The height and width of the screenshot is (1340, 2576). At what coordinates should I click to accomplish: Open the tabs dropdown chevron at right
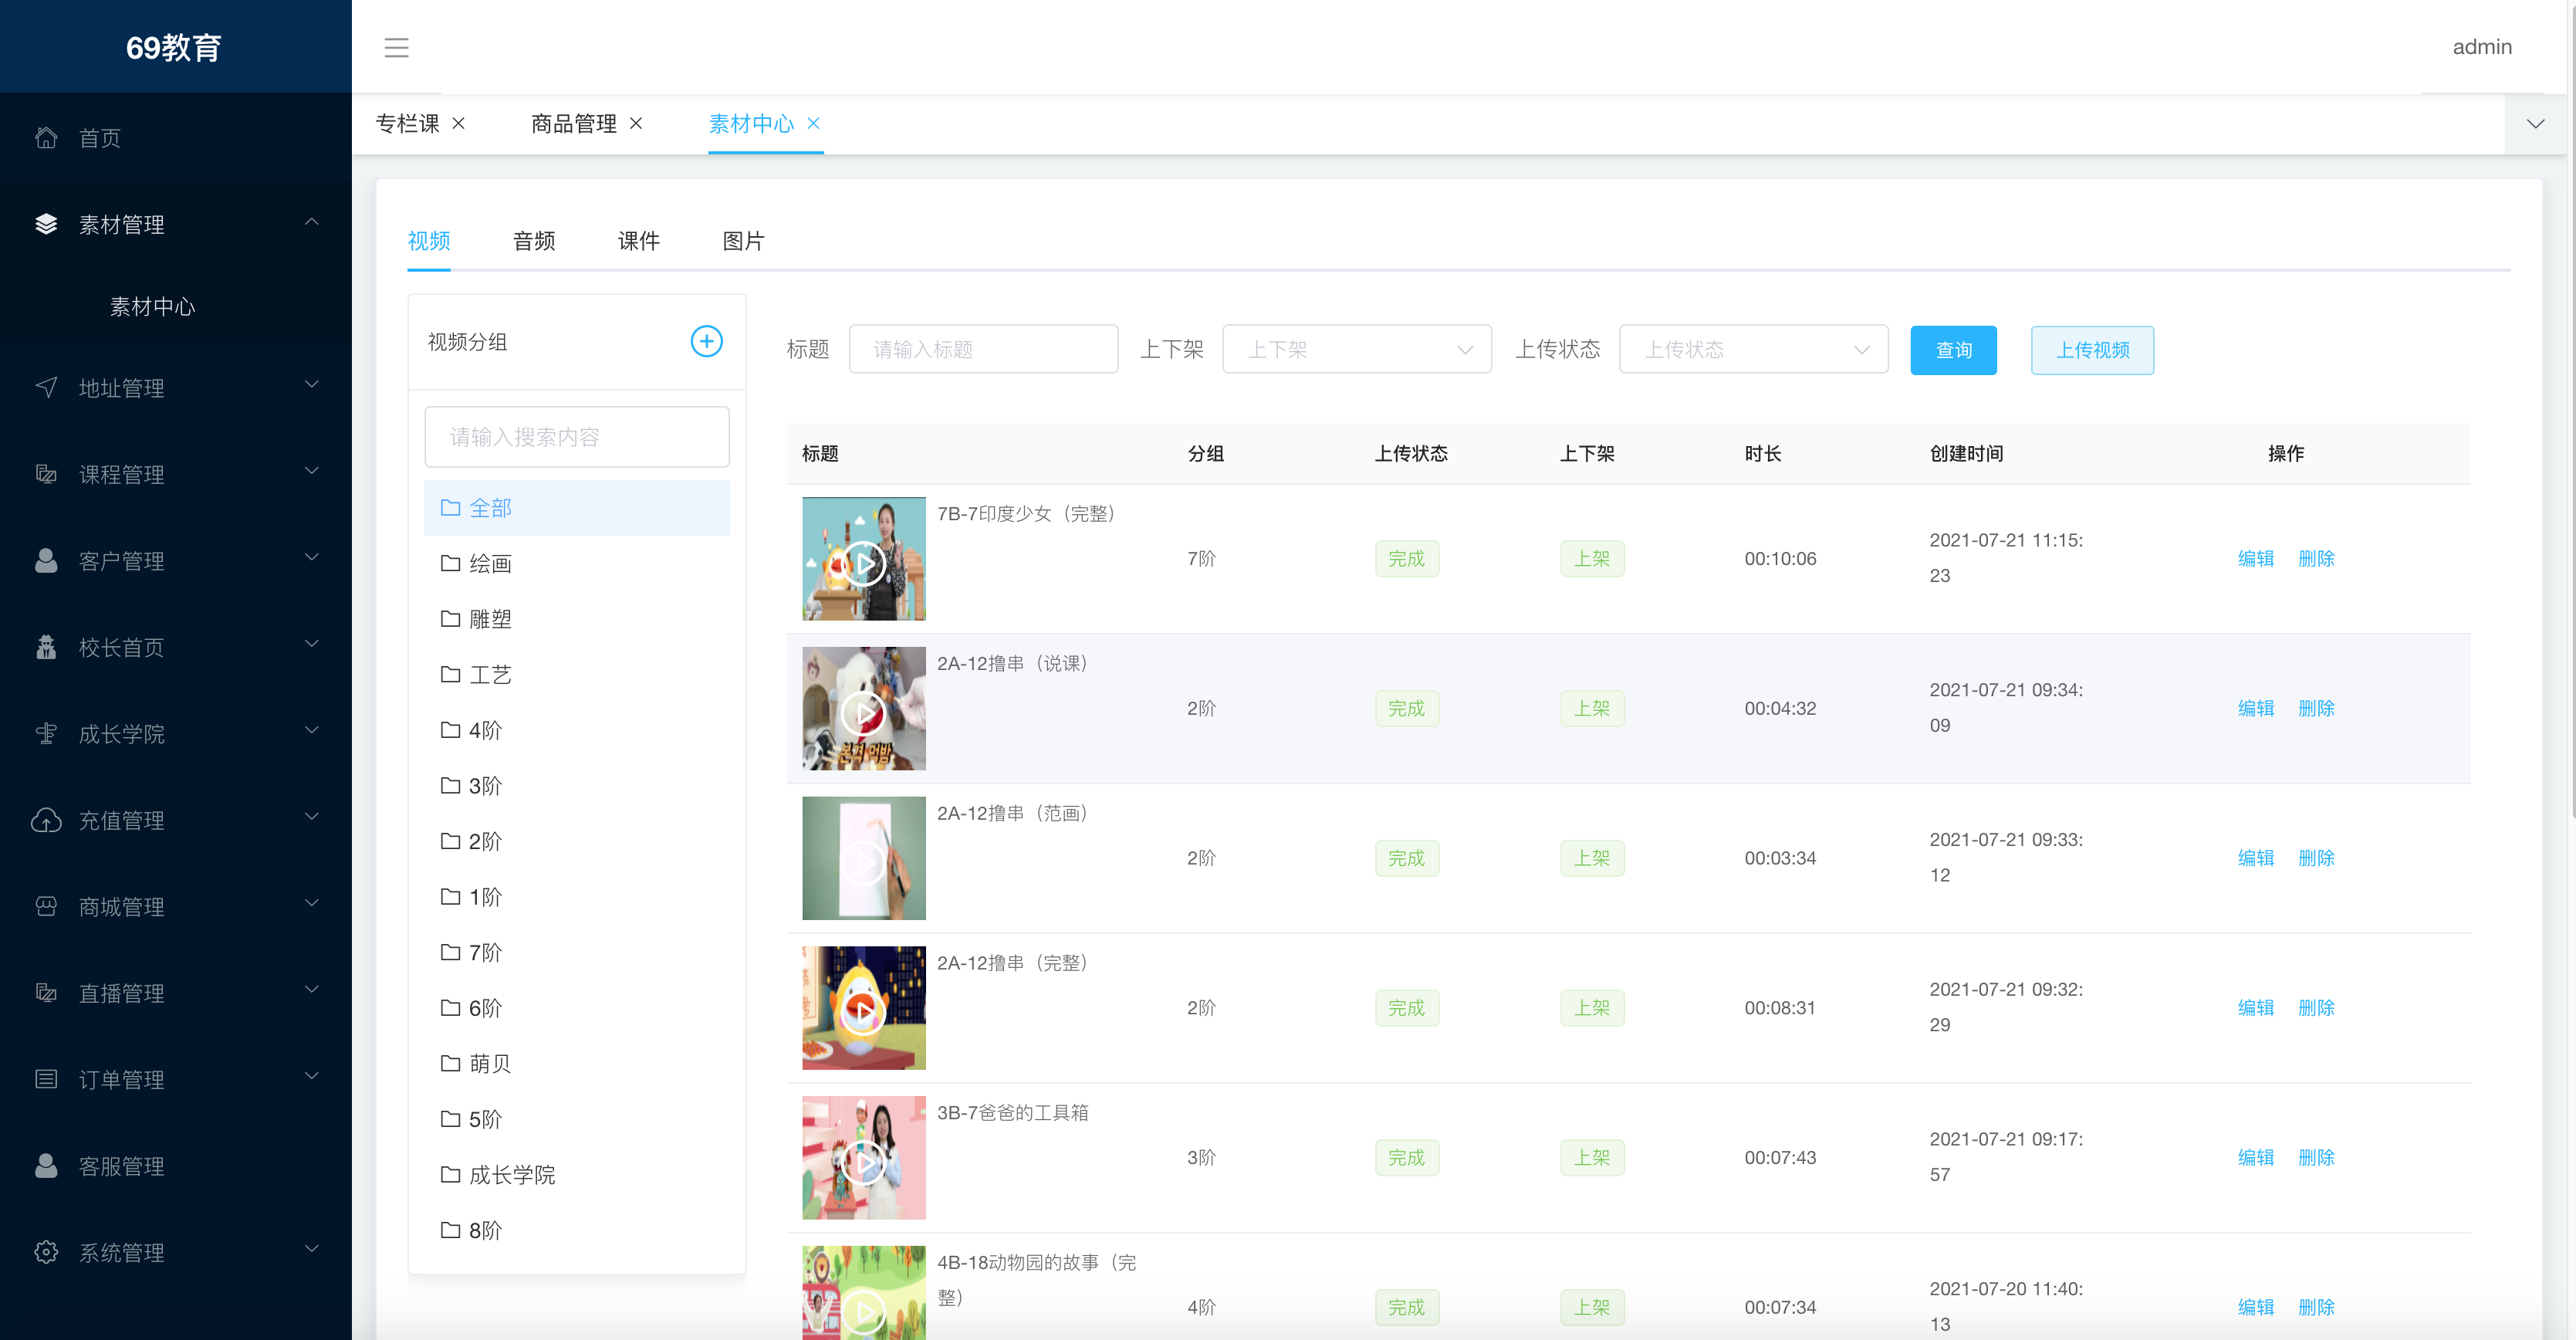[x=2535, y=124]
